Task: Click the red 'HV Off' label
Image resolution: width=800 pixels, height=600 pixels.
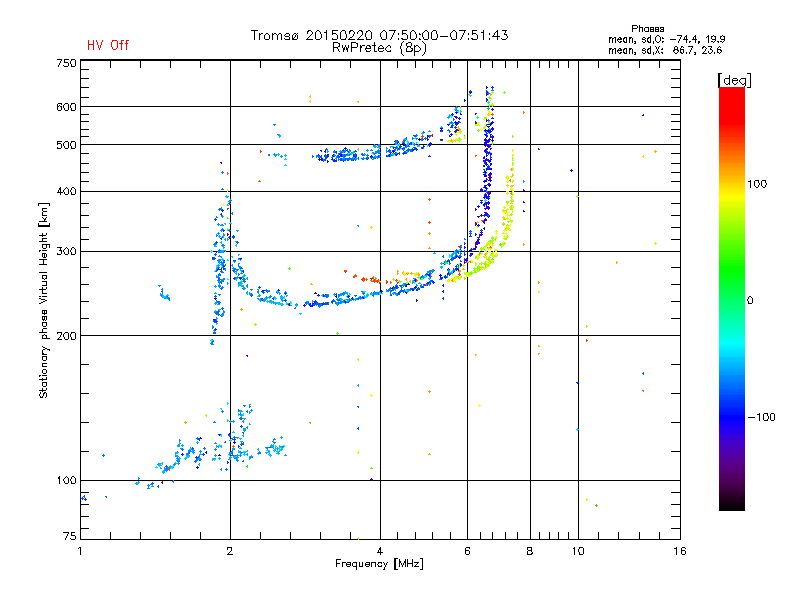Action: (x=108, y=45)
